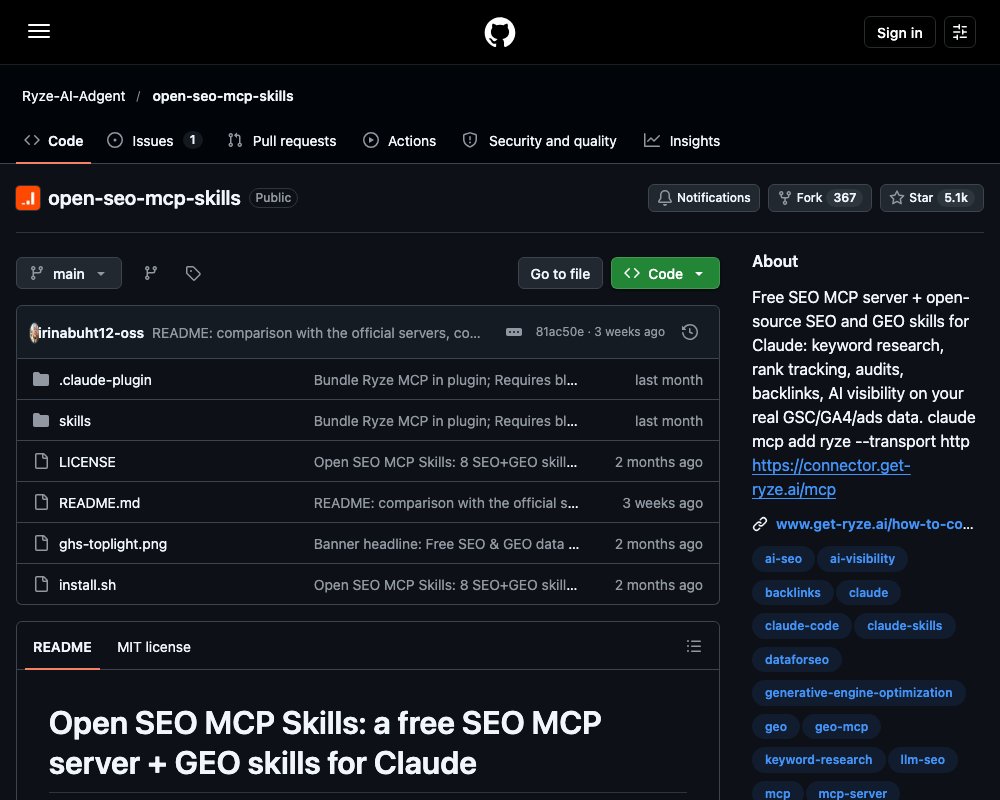Image resolution: width=1000 pixels, height=800 pixels.
Task: Star the repository
Action: click(932, 198)
